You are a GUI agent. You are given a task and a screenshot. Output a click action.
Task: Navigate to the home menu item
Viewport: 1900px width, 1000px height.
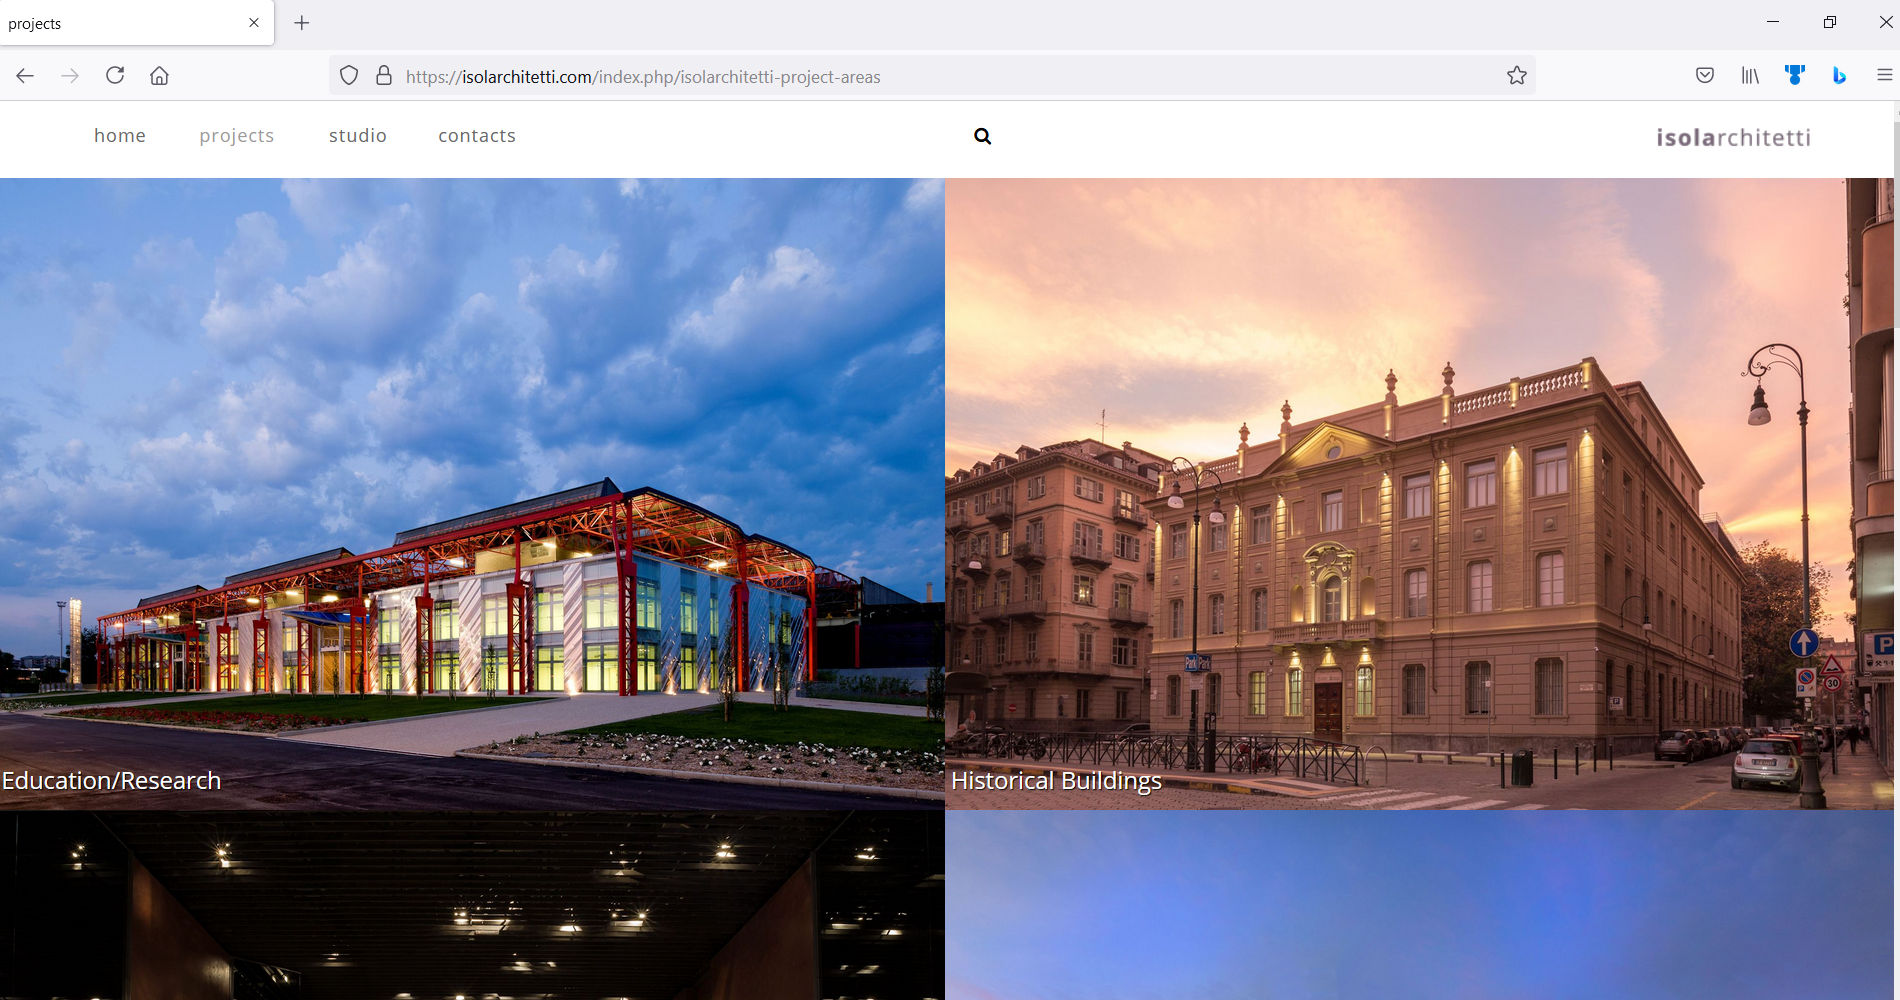pyautogui.click(x=120, y=136)
